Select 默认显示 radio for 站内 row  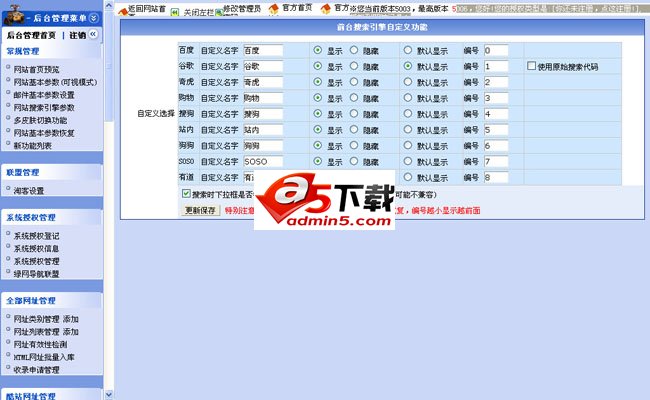tap(407, 129)
